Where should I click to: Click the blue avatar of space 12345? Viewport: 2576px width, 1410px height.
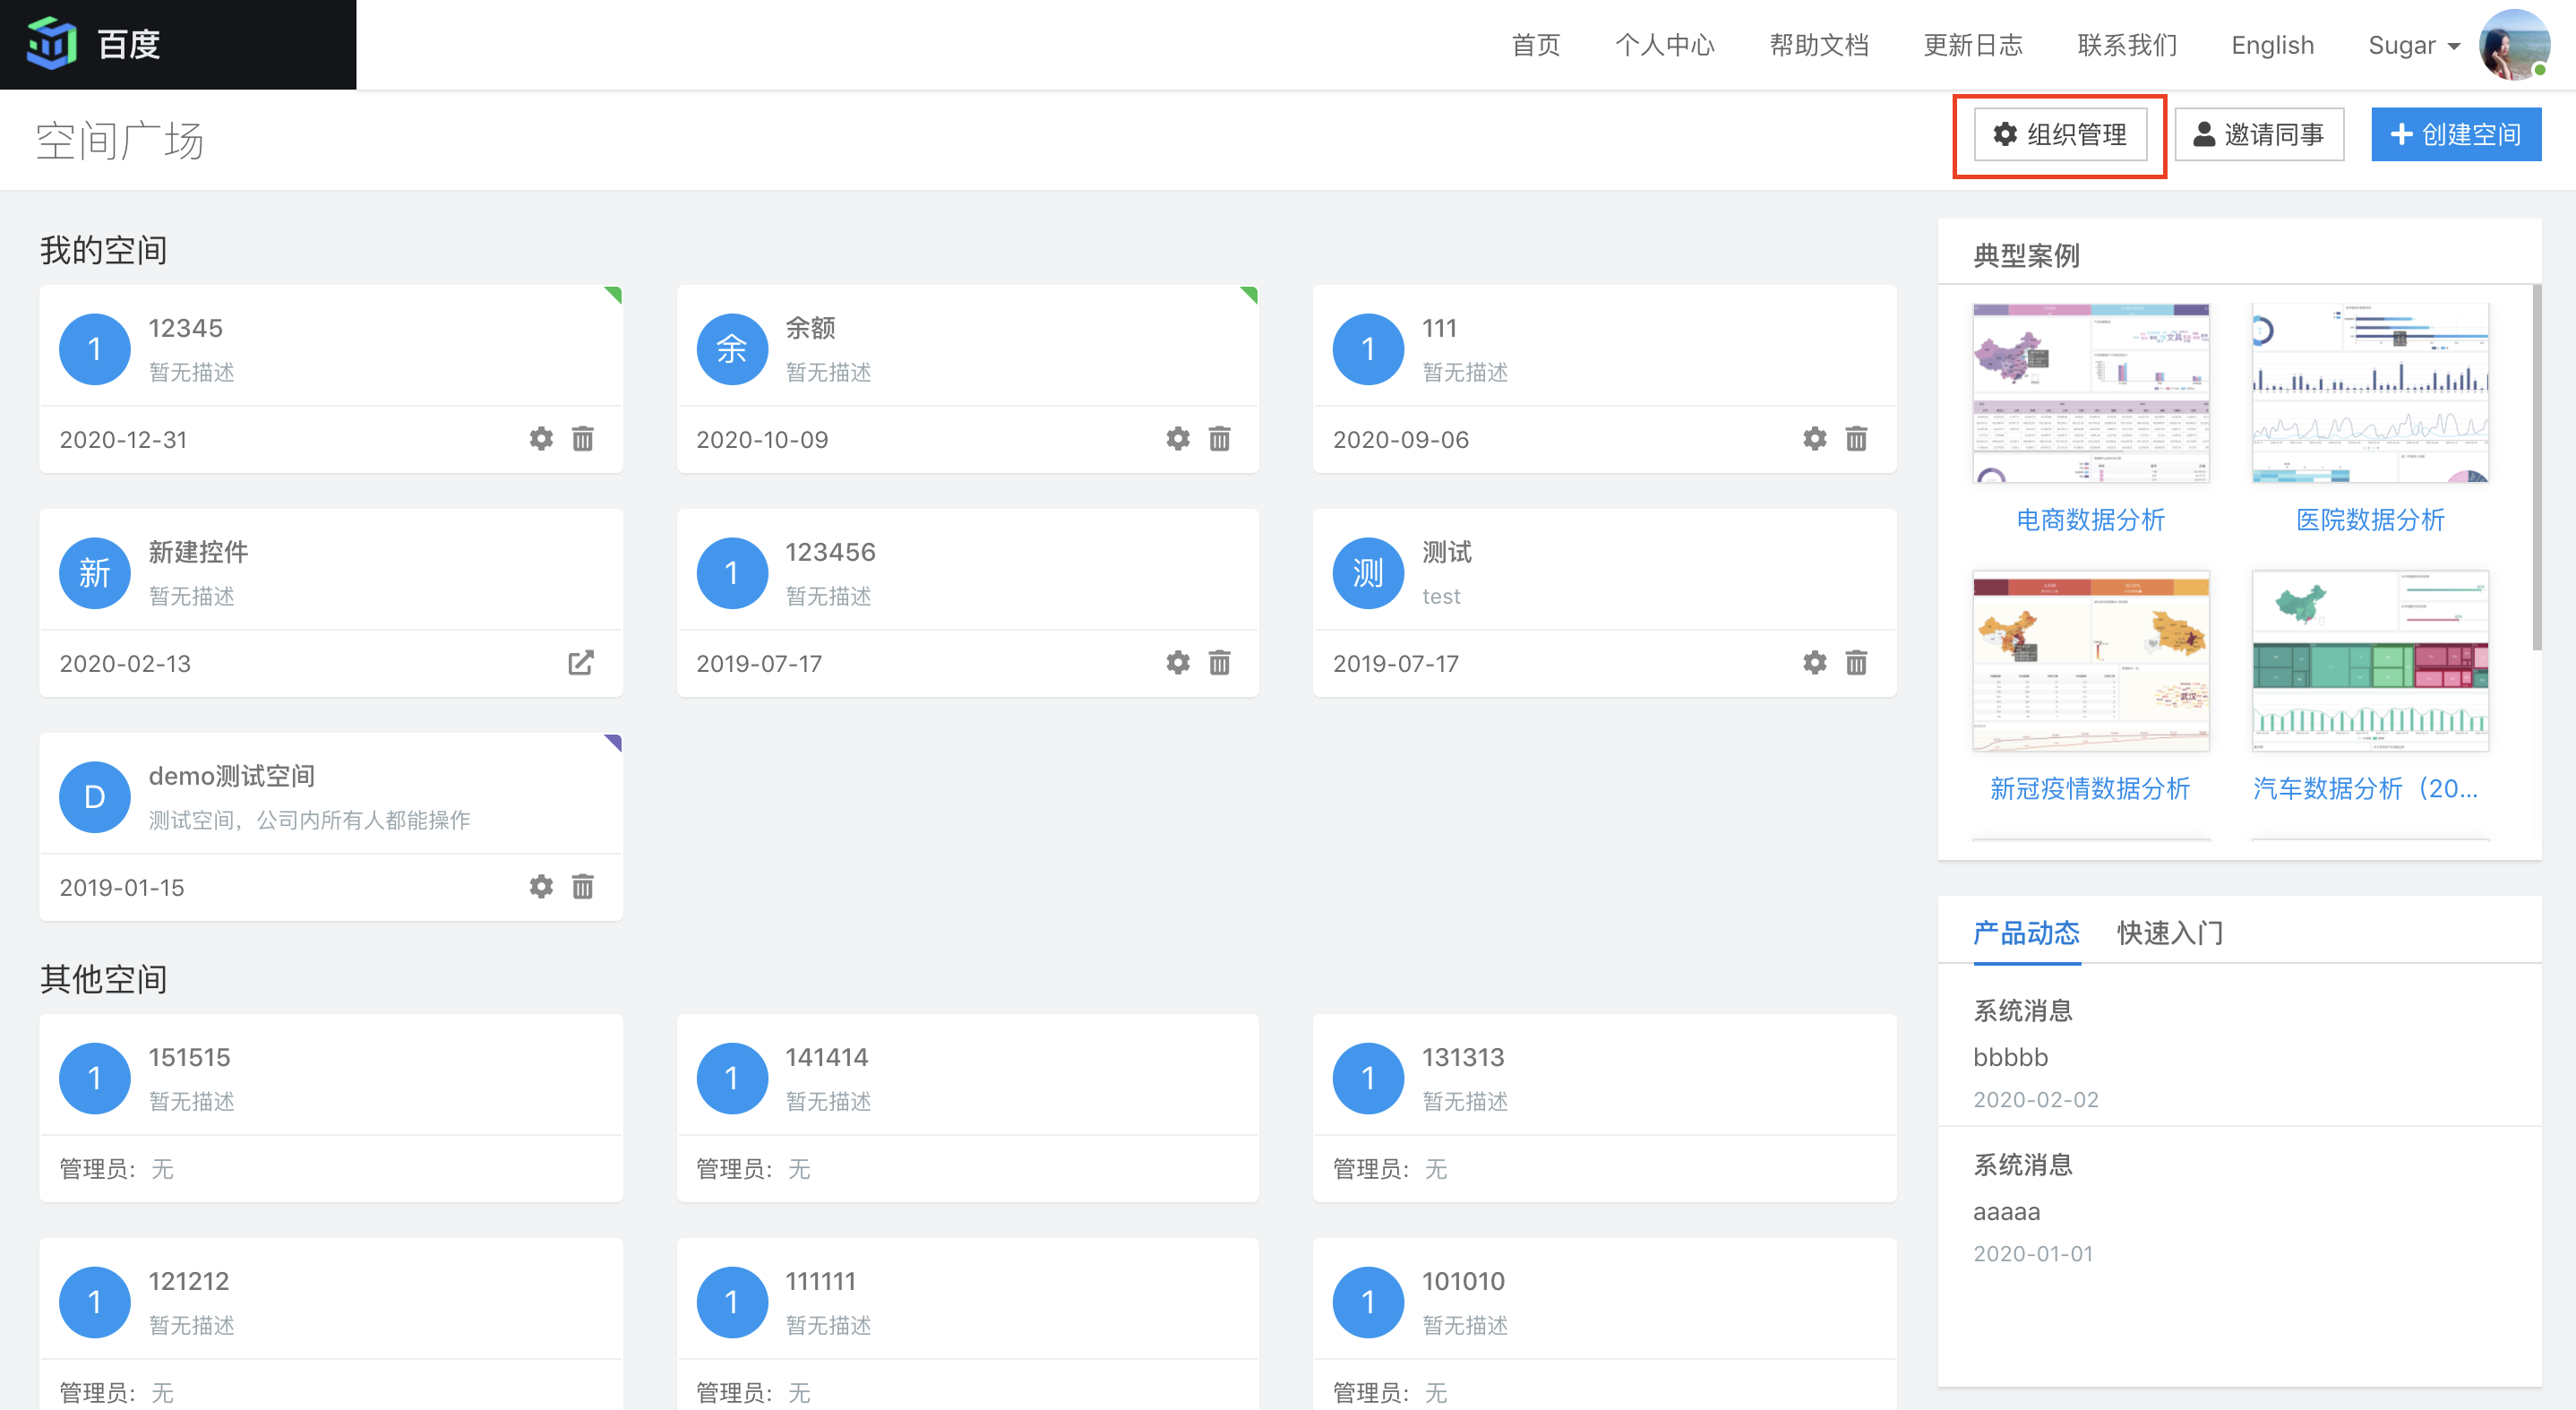pos(95,349)
